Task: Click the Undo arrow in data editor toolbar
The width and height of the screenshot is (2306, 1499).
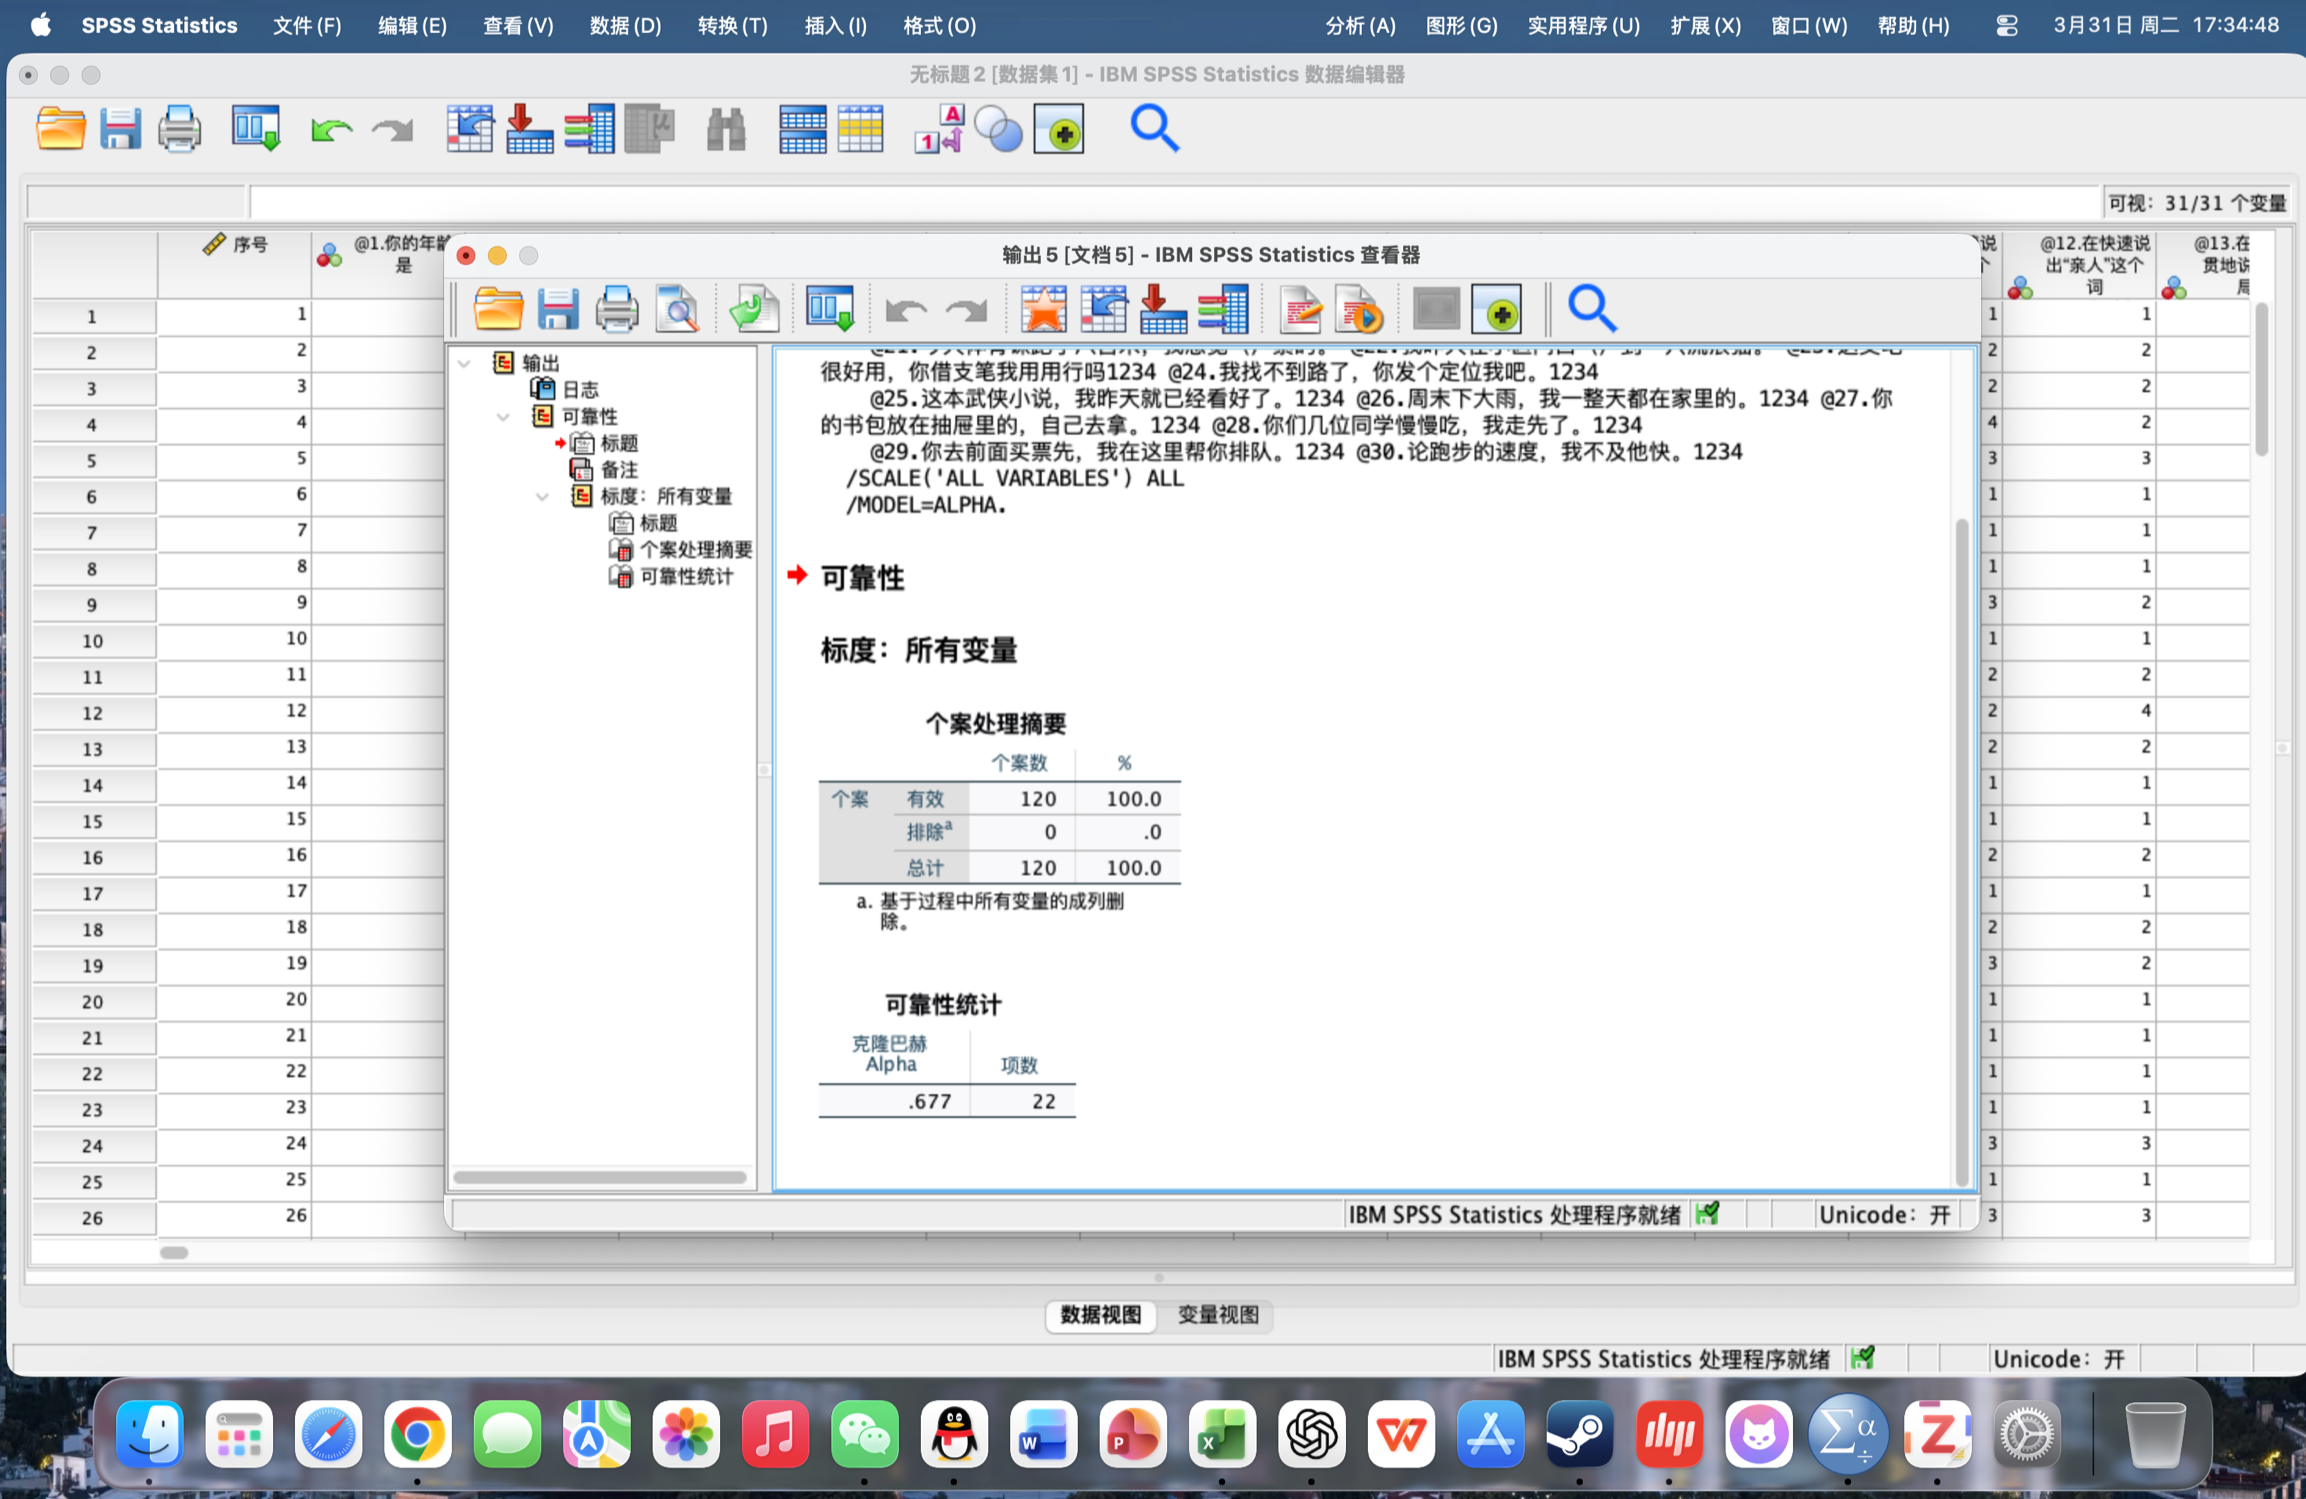Action: coord(331,130)
